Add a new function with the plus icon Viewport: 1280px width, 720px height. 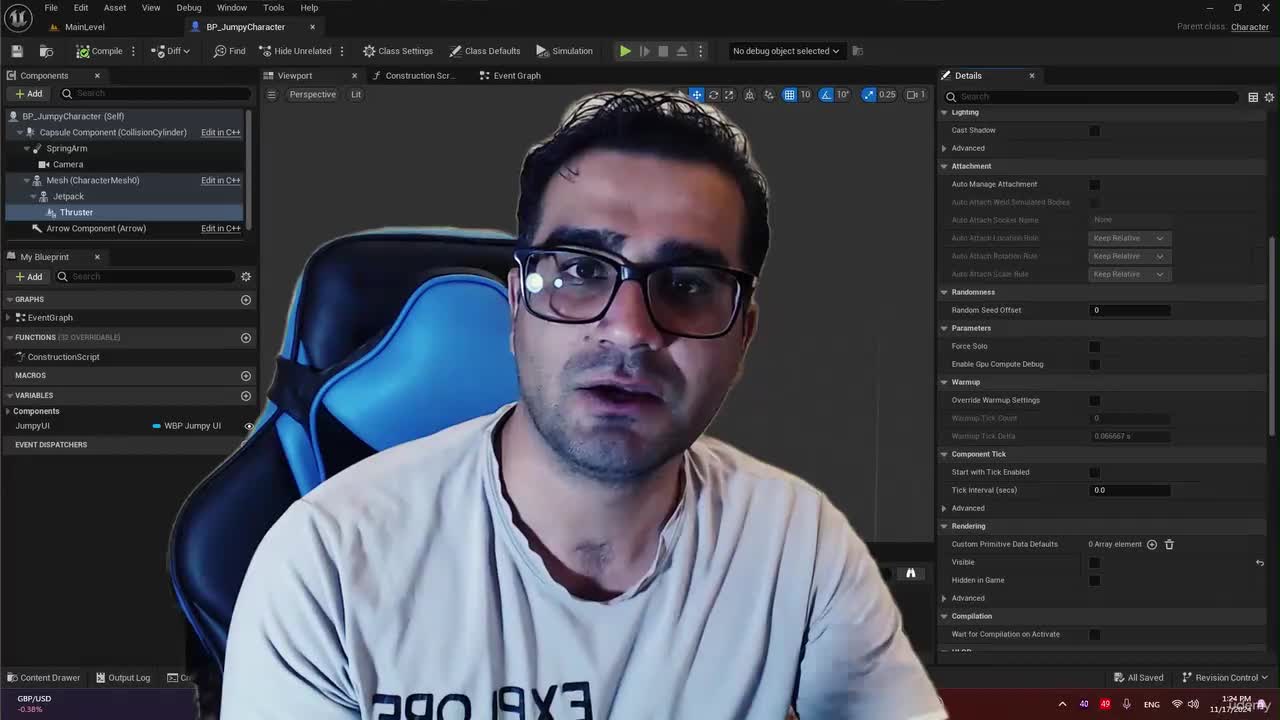(x=246, y=337)
